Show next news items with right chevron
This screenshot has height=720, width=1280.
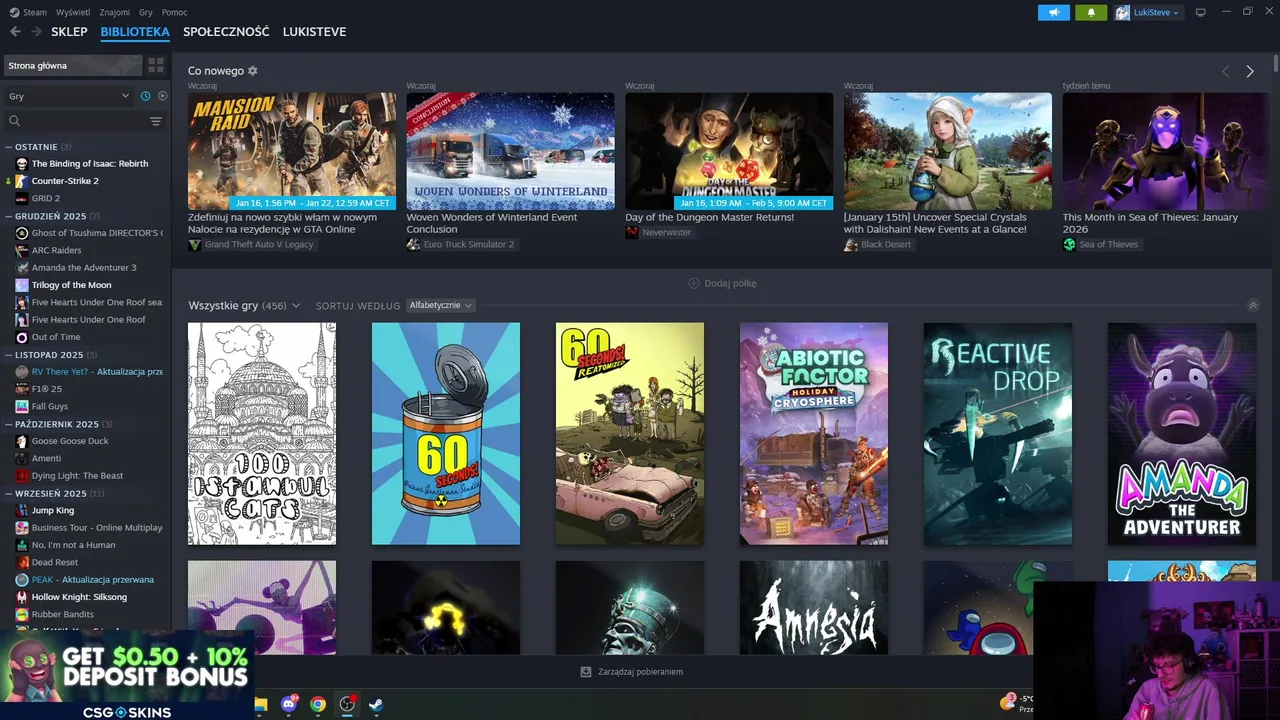(1250, 71)
